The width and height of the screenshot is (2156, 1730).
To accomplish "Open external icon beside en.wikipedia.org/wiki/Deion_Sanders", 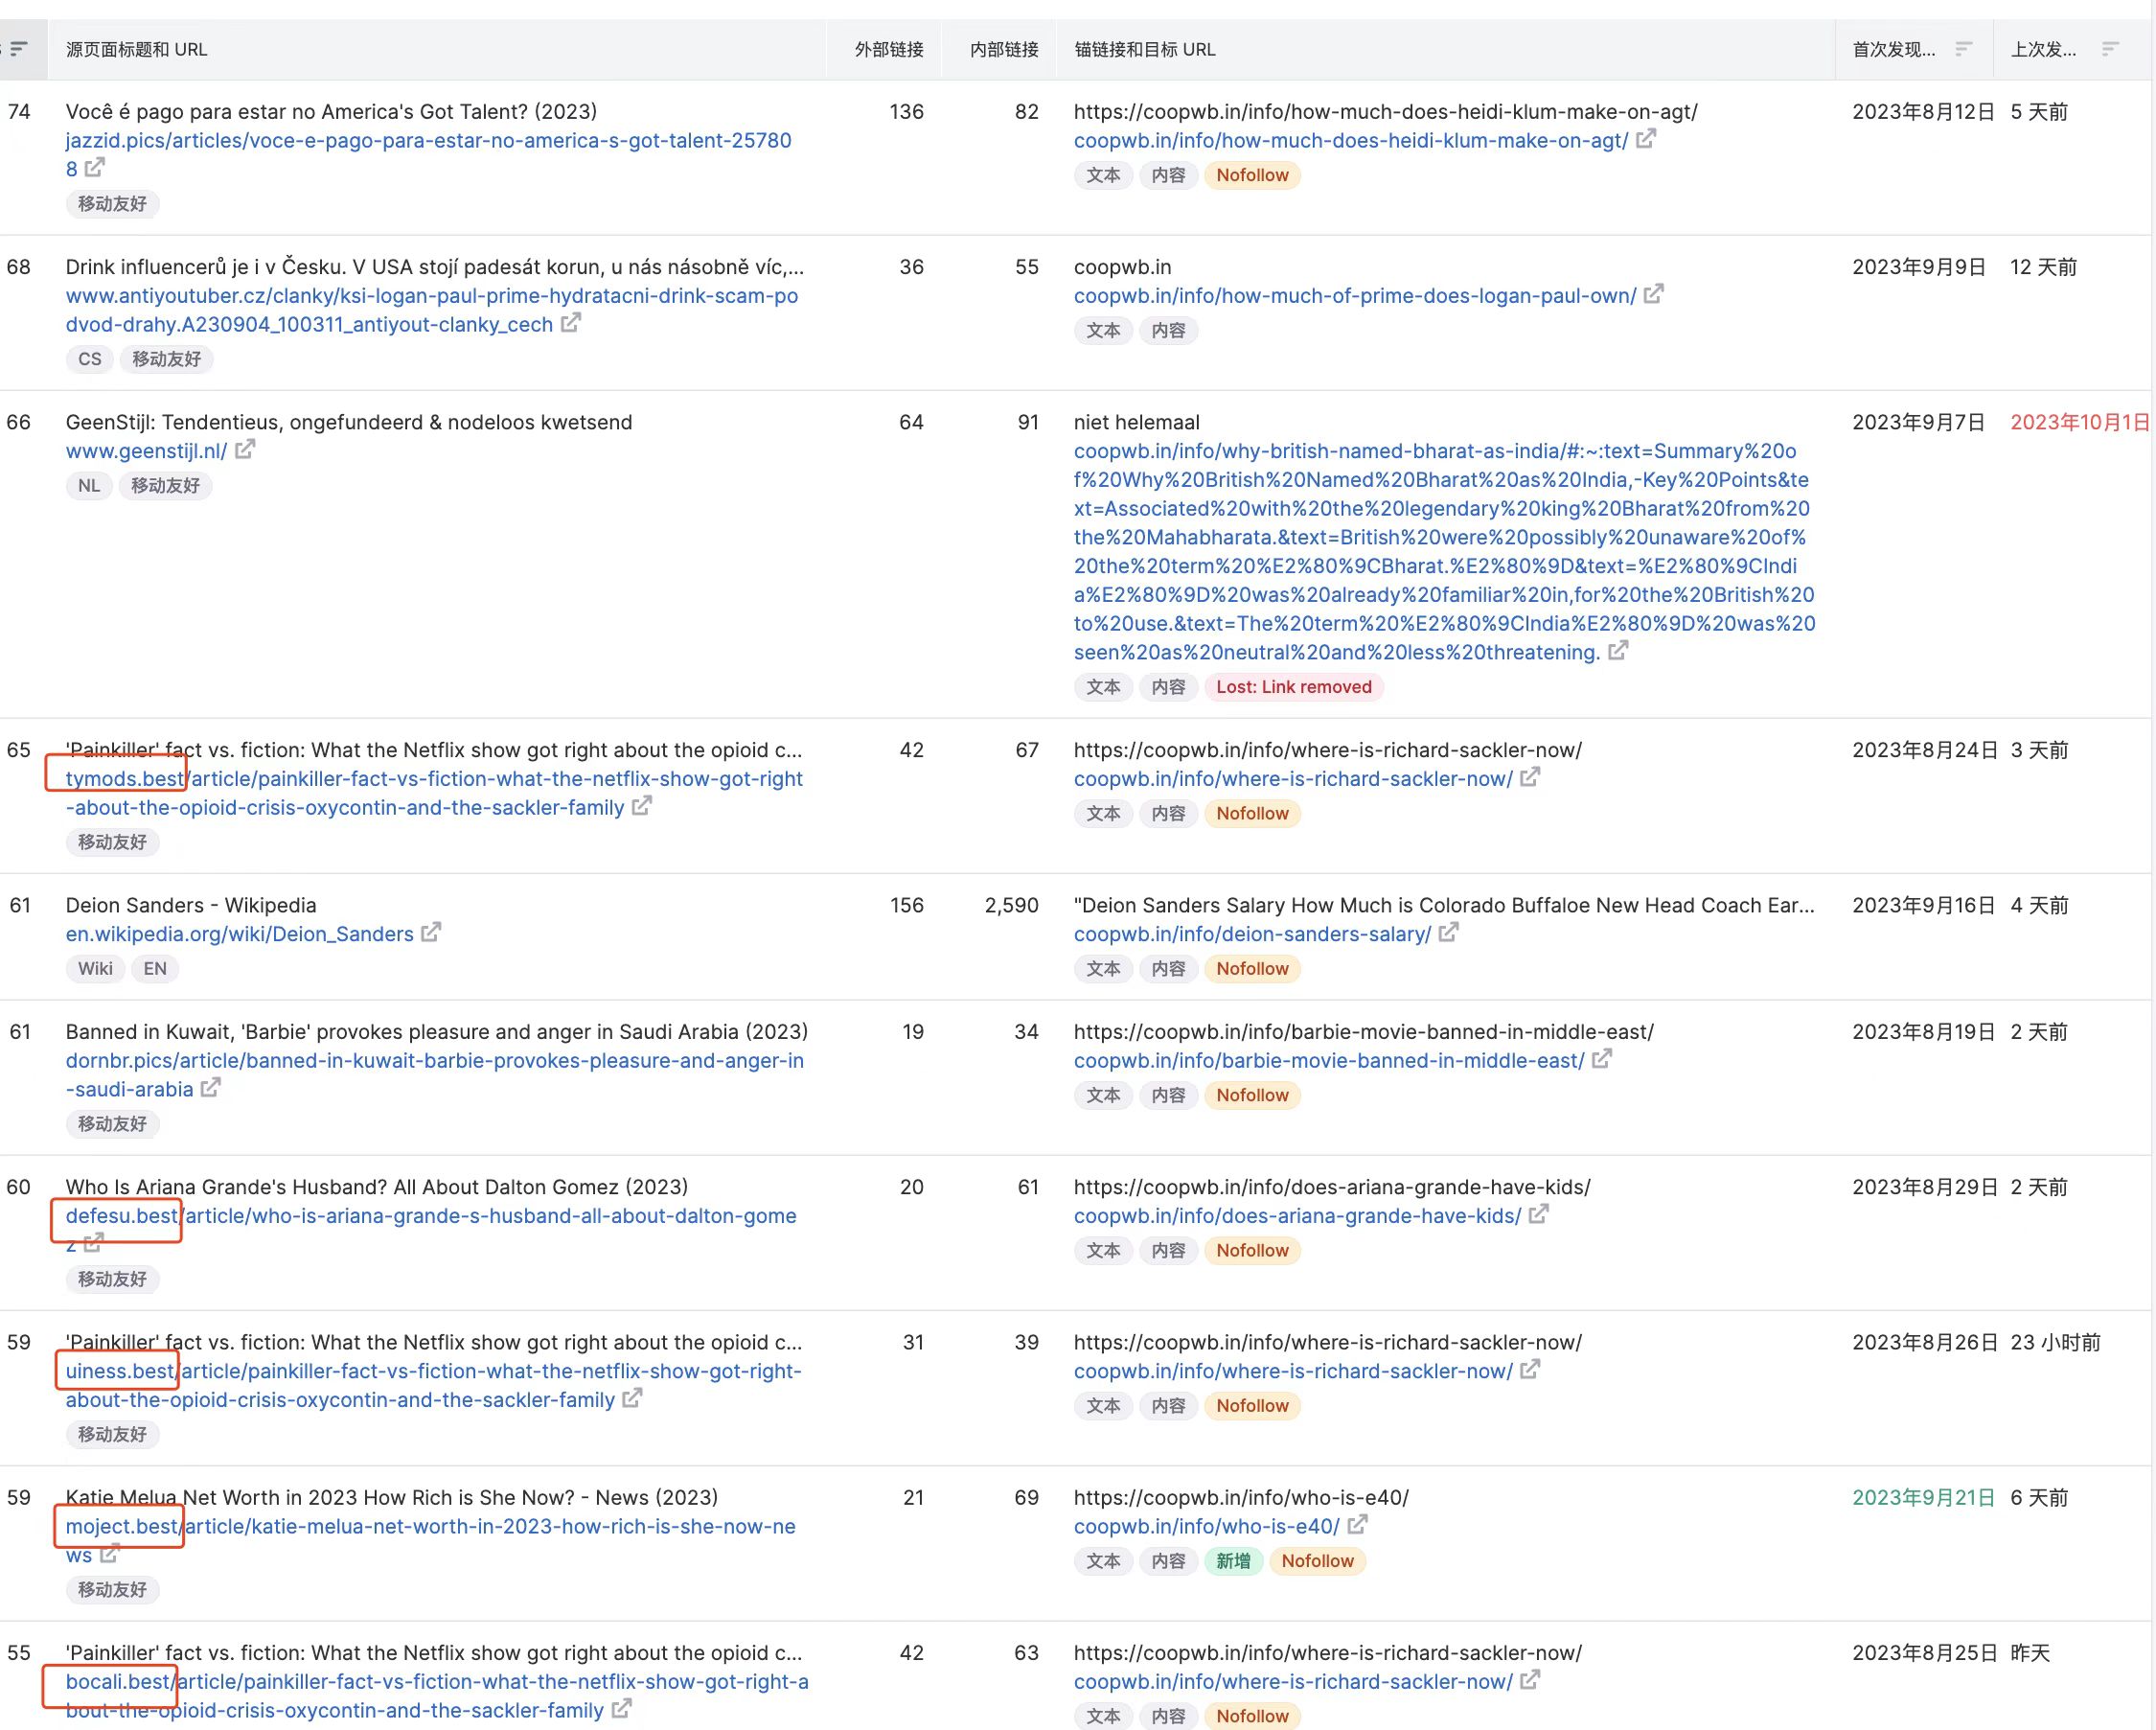I will click(x=431, y=932).
